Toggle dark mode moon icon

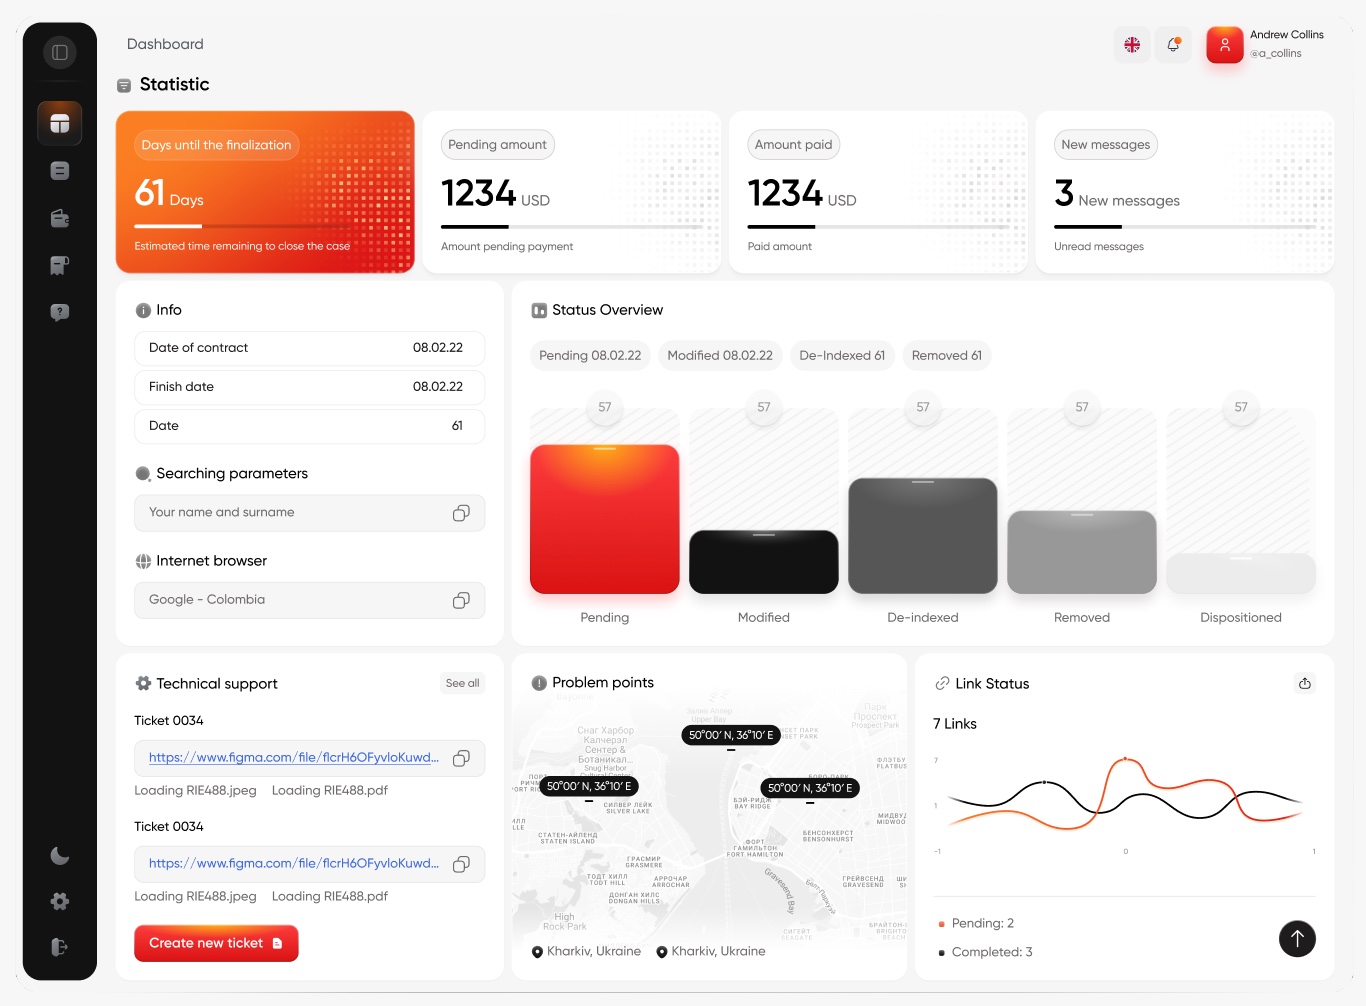point(60,855)
